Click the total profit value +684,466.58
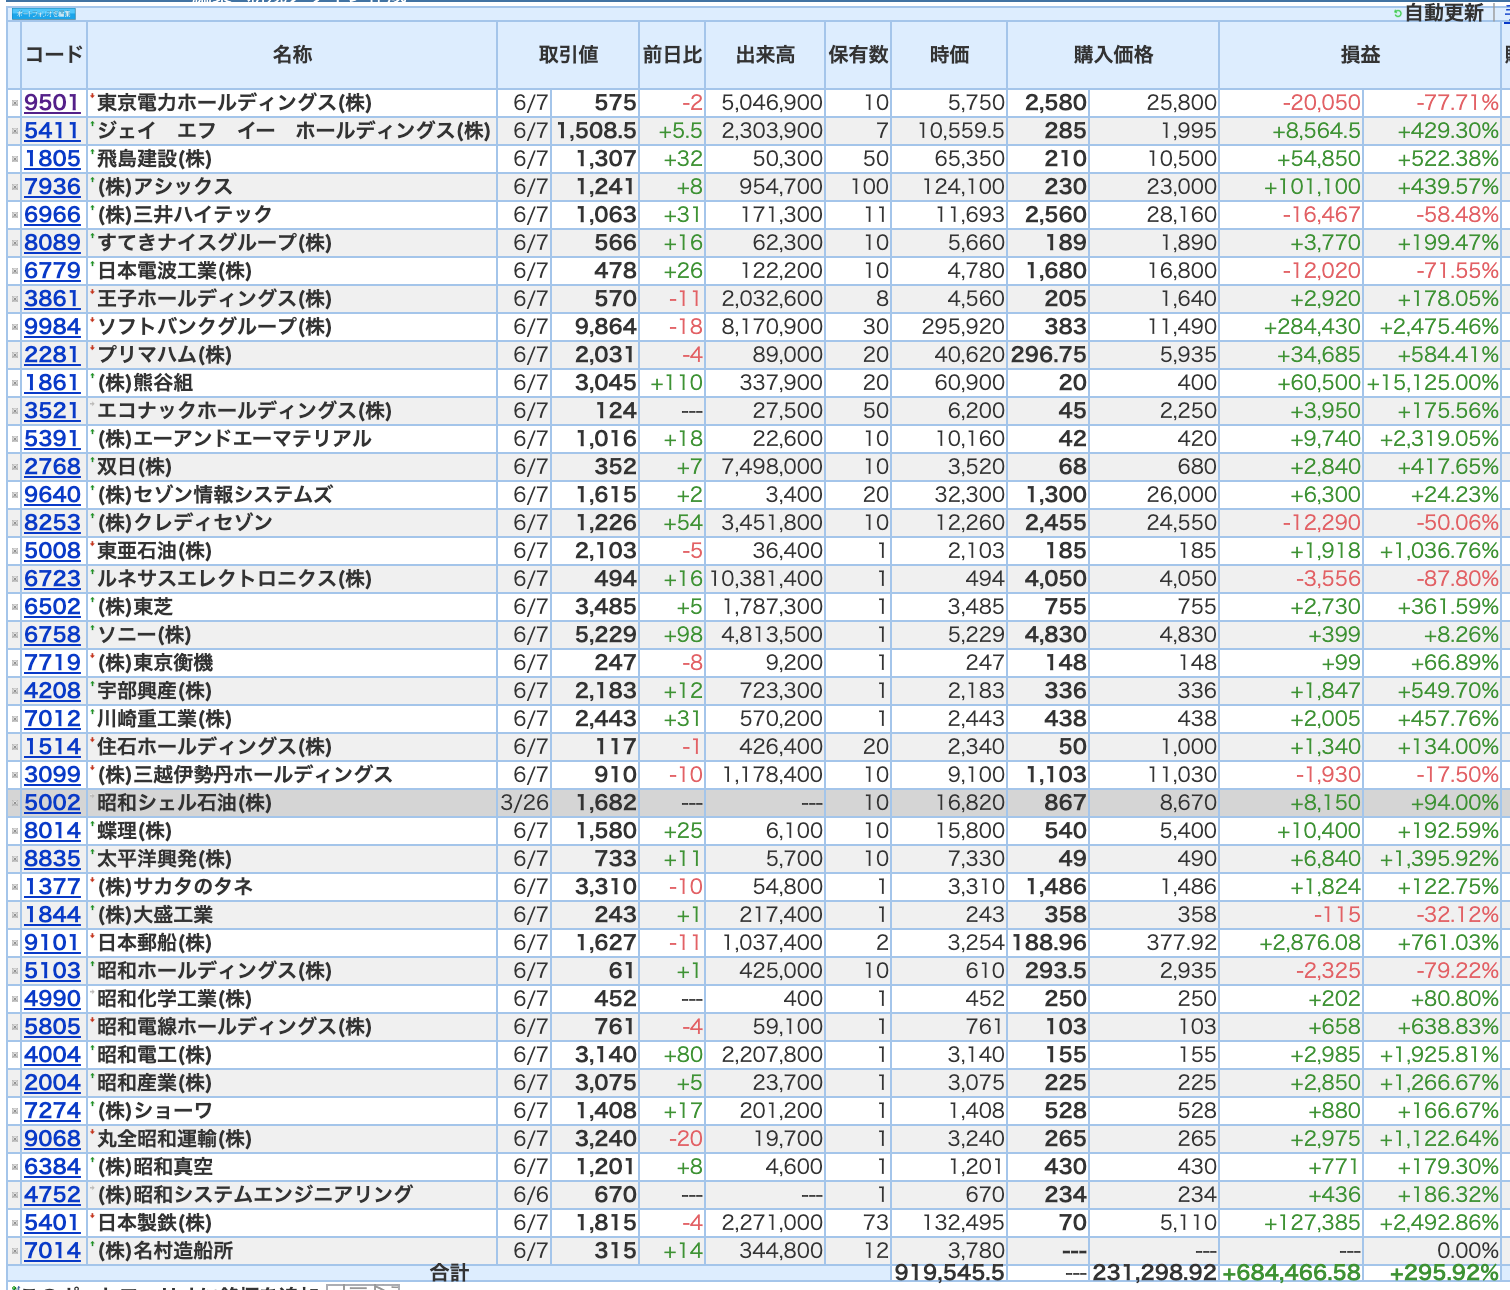Screen dimensions: 1510x1290 [x=1291, y=1273]
